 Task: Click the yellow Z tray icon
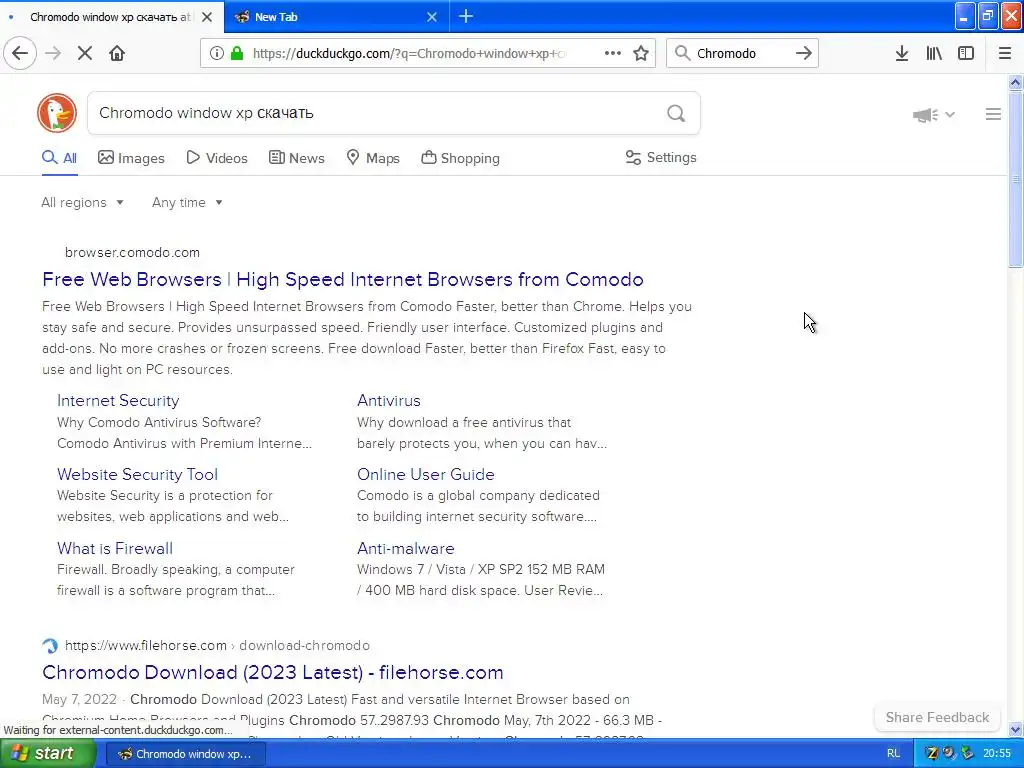point(932,754)
